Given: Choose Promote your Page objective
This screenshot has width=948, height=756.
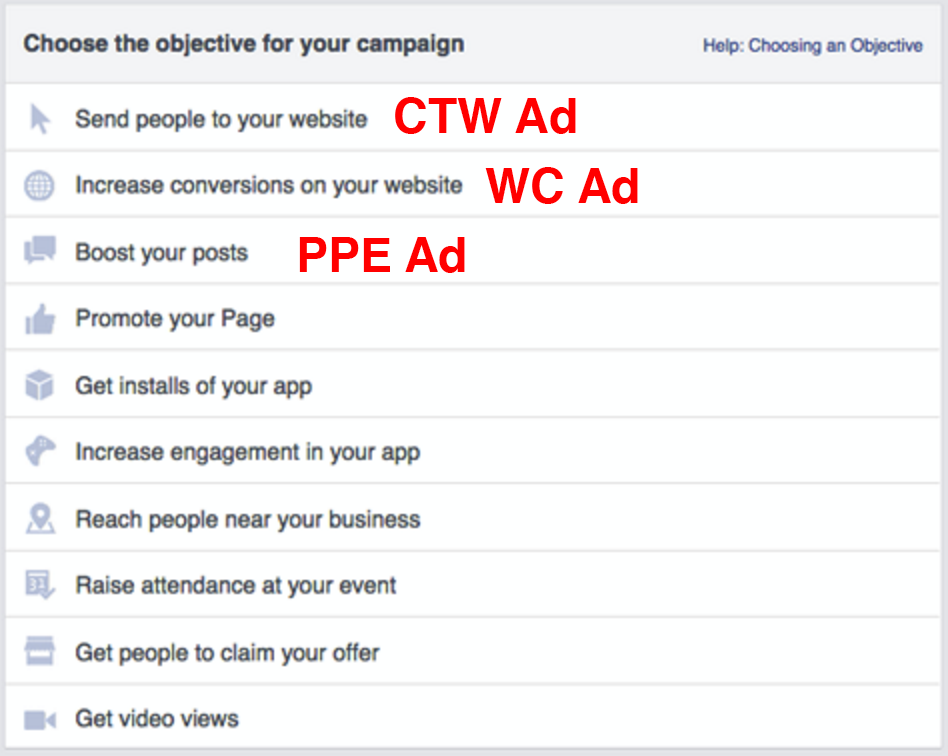Looking at the screenshot, I should (473, 318).
